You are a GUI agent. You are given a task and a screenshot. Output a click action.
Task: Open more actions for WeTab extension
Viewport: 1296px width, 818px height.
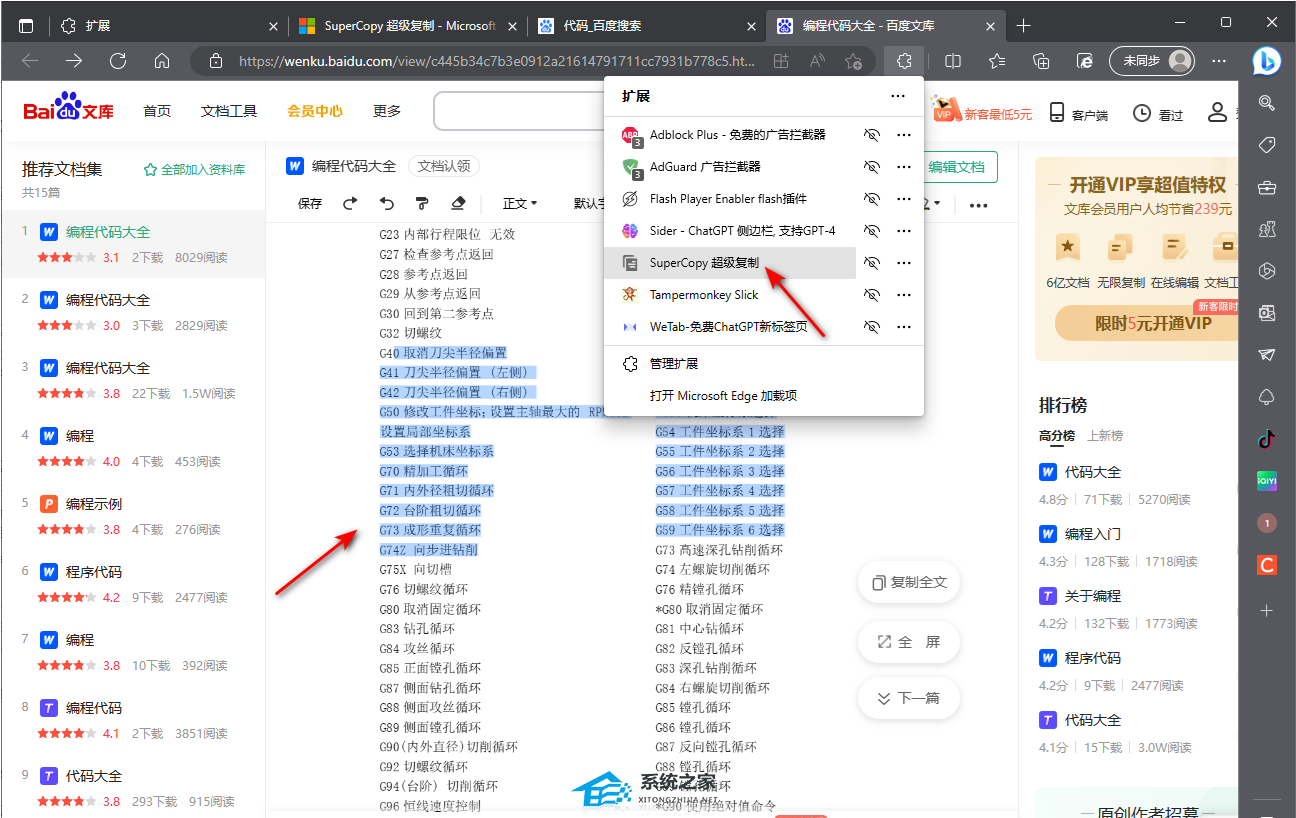click(x=904, y=326)
